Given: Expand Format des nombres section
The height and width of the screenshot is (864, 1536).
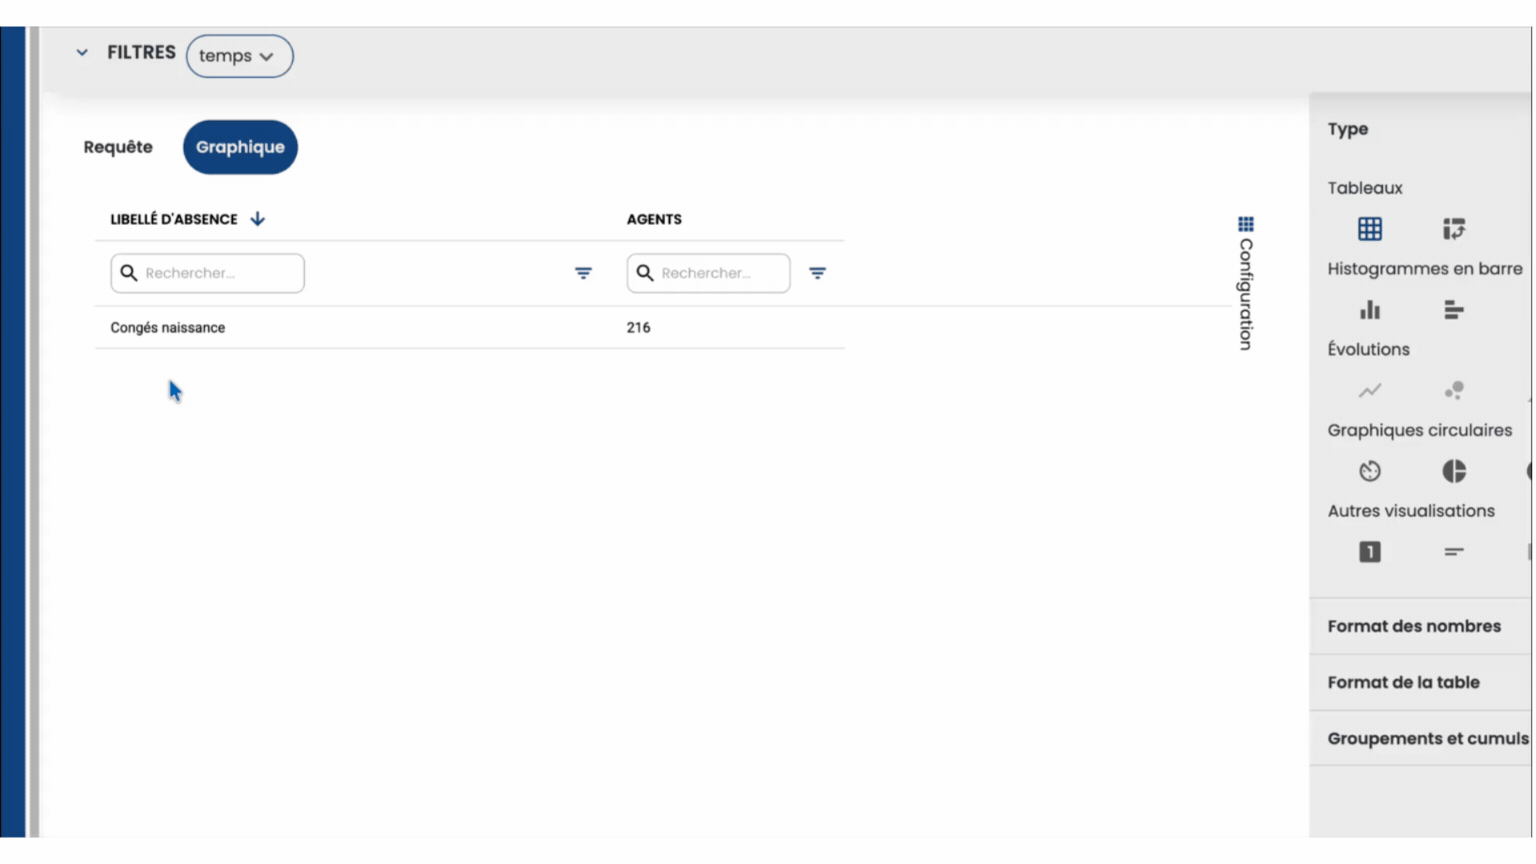Looking at the screenshot, I should click(x=1413, y=626).
